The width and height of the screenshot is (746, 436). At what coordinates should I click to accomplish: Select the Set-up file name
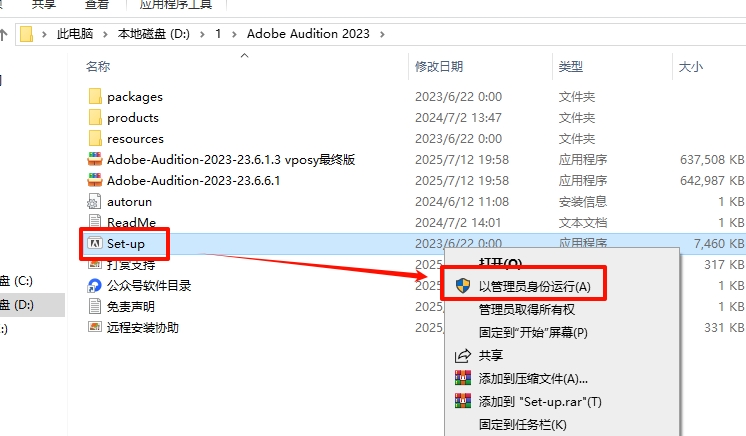126,244
